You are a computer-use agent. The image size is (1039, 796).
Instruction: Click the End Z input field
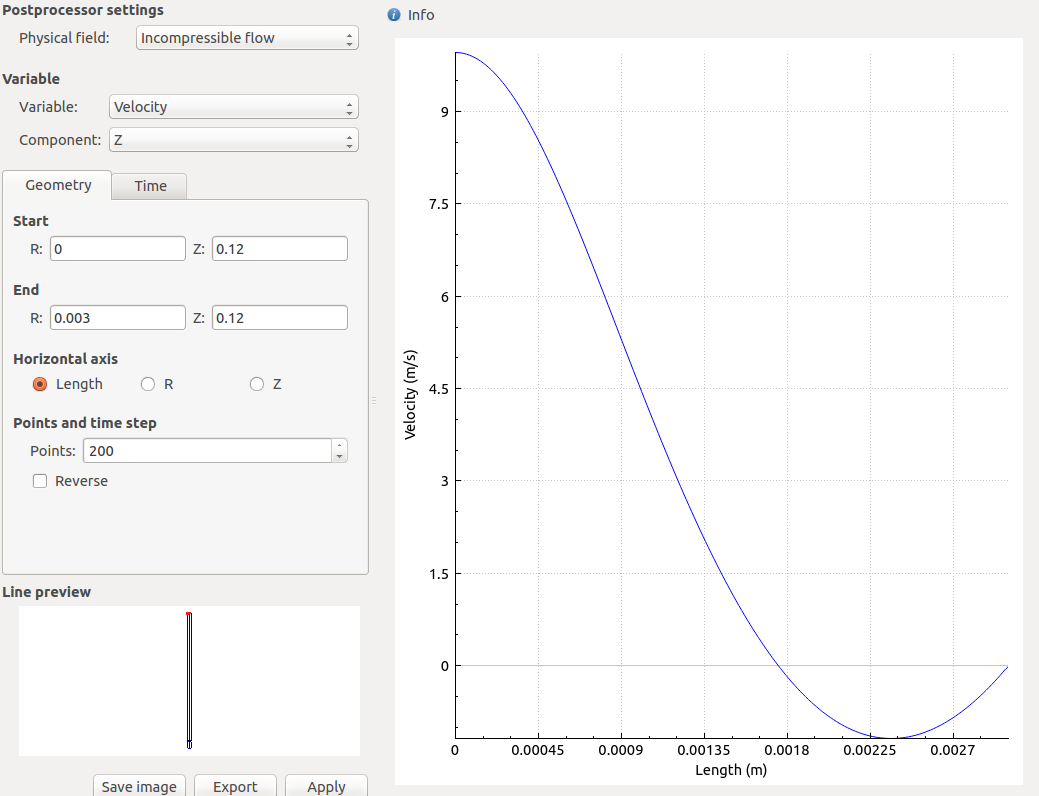[279, 318]
